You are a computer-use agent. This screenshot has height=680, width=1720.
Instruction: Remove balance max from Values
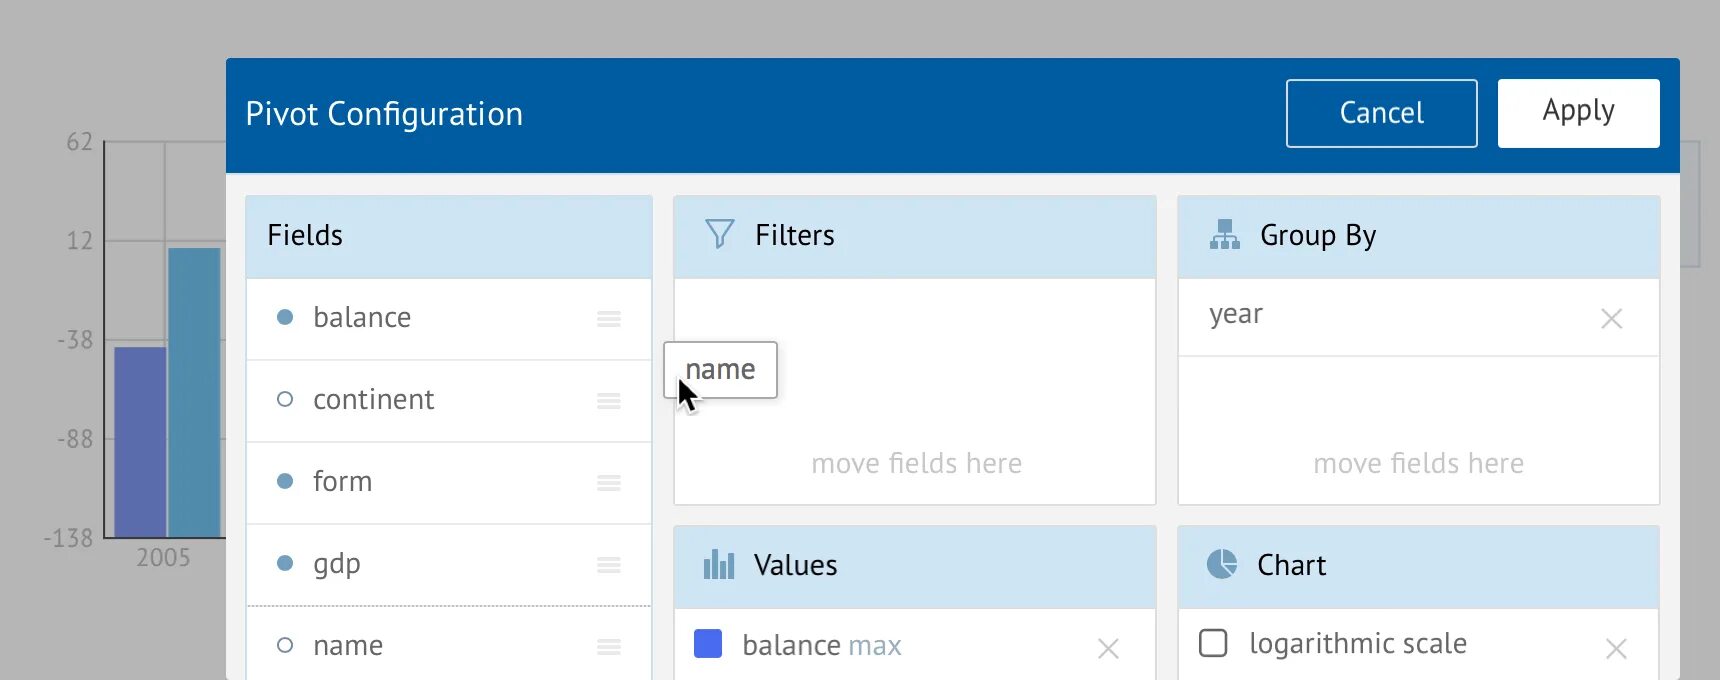[x=1107, y=649]
